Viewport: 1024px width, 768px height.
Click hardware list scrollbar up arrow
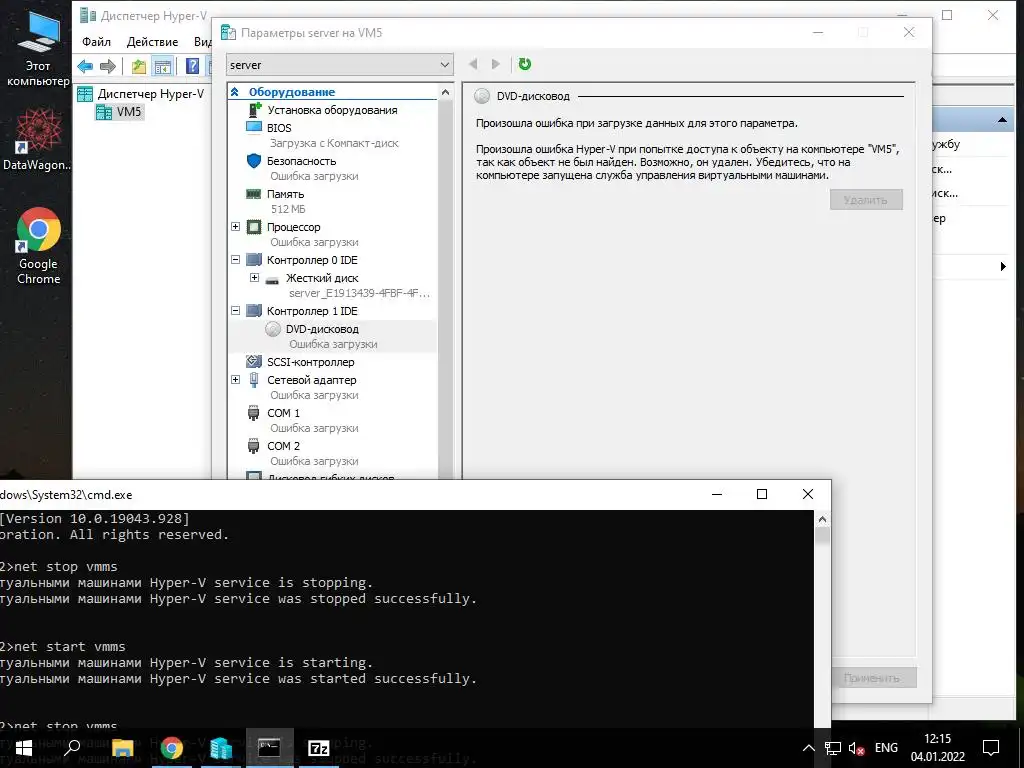pyautogui.click(x=445, y=93)
